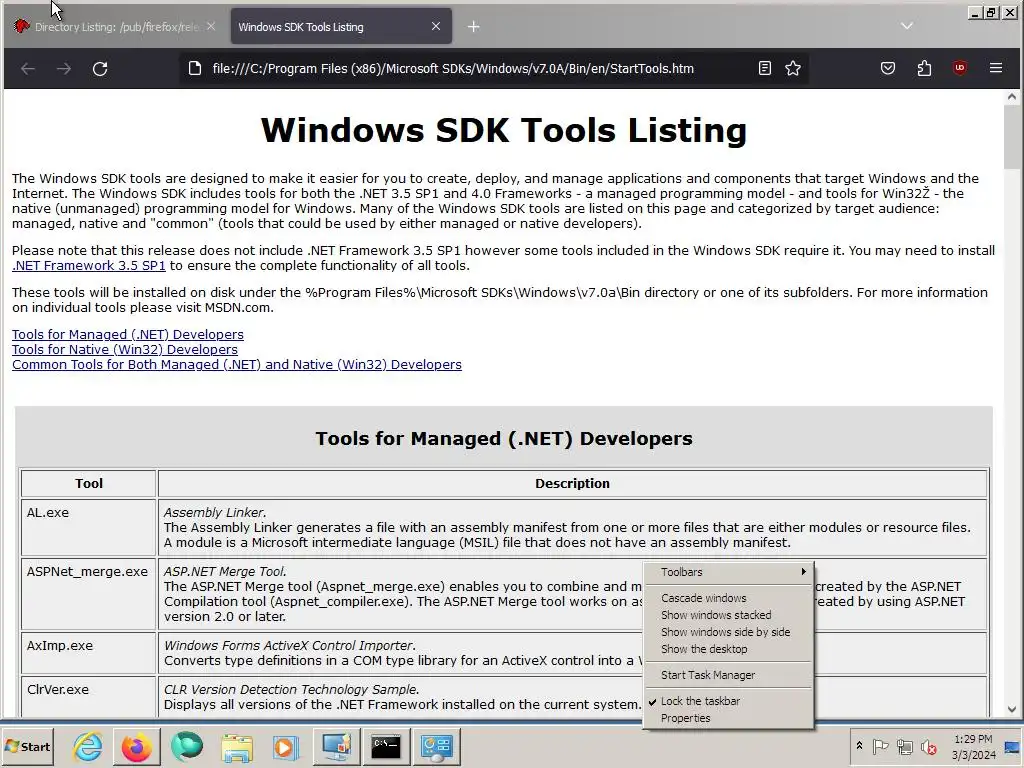
Task: Click the muted volume tray icon
Action: click(x=929, y=746)
